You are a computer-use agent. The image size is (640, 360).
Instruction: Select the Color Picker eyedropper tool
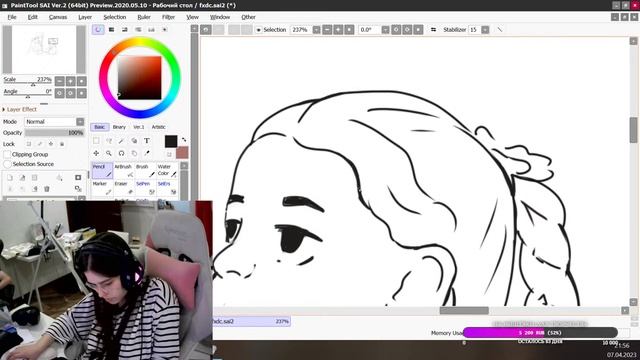click(147, 153)
